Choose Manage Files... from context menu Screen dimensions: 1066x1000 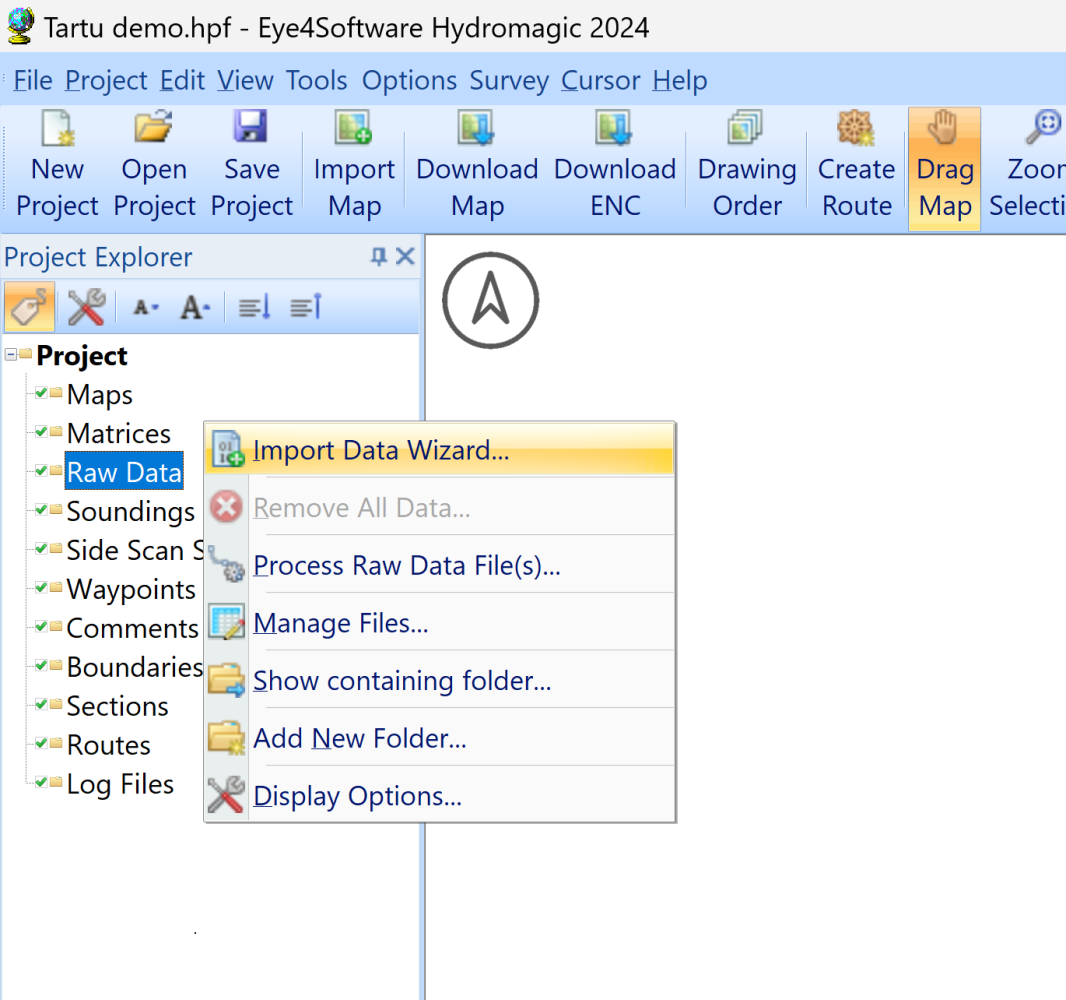440,622
